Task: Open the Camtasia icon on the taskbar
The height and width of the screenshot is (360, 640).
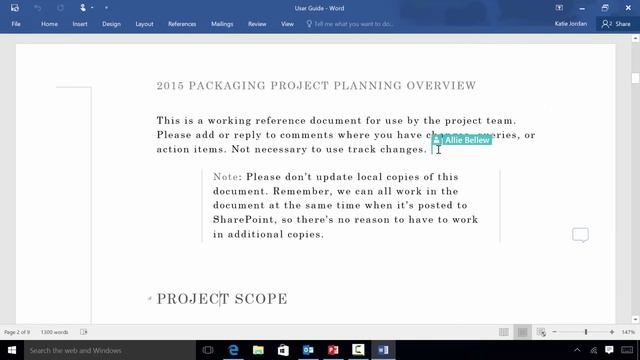Action: (x=358, y=350)
